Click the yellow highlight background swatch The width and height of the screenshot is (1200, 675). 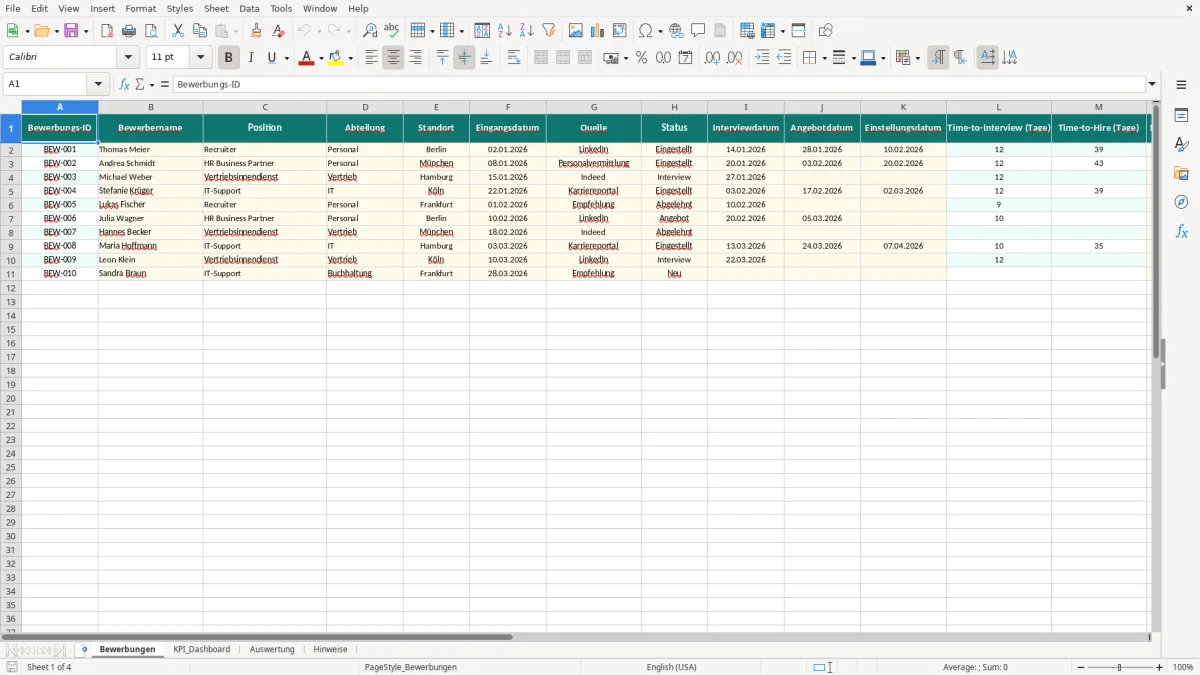tap(336, 58)
